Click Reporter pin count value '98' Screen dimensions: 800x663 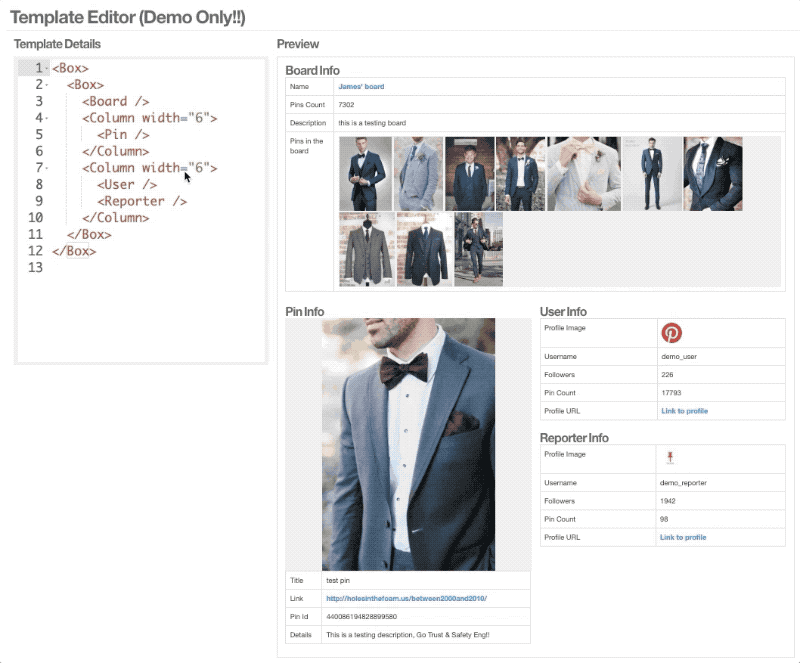pyautogui.click(x=664, y=519)
